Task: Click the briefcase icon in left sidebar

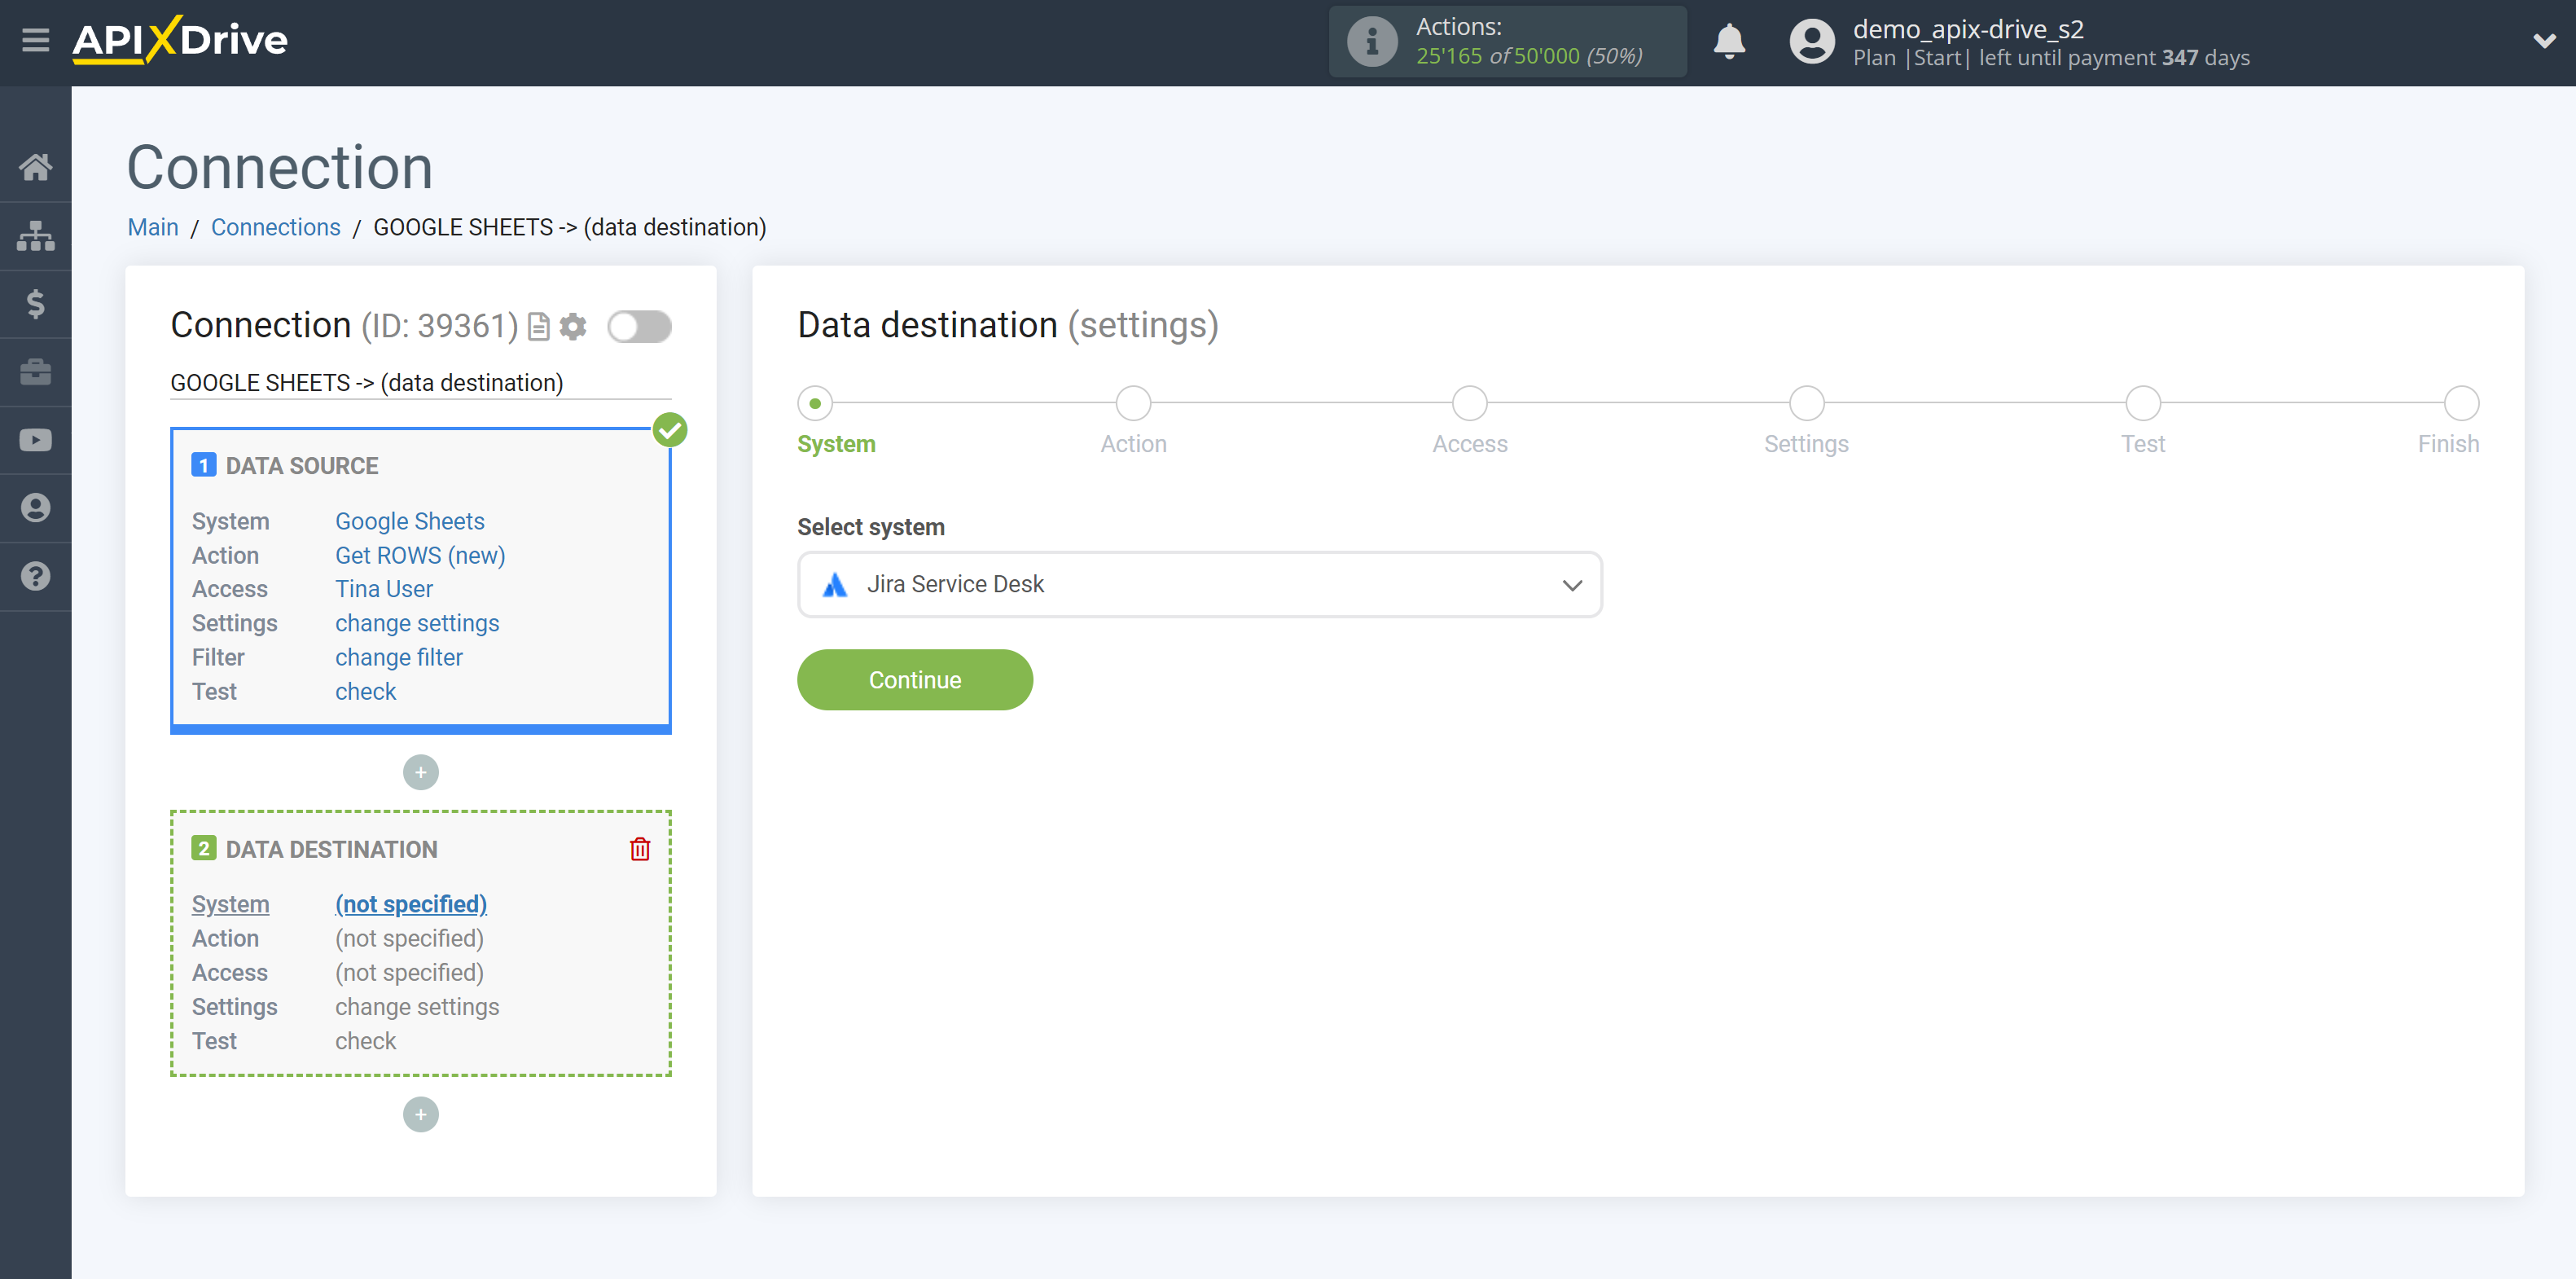Action: click(x=34, y=371)
